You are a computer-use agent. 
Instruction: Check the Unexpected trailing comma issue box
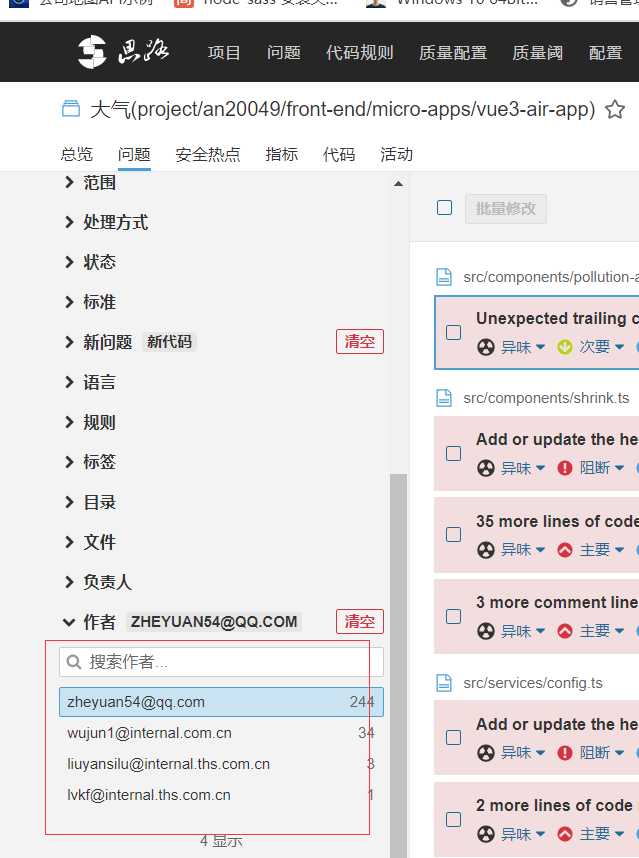[x=454, y=332]
